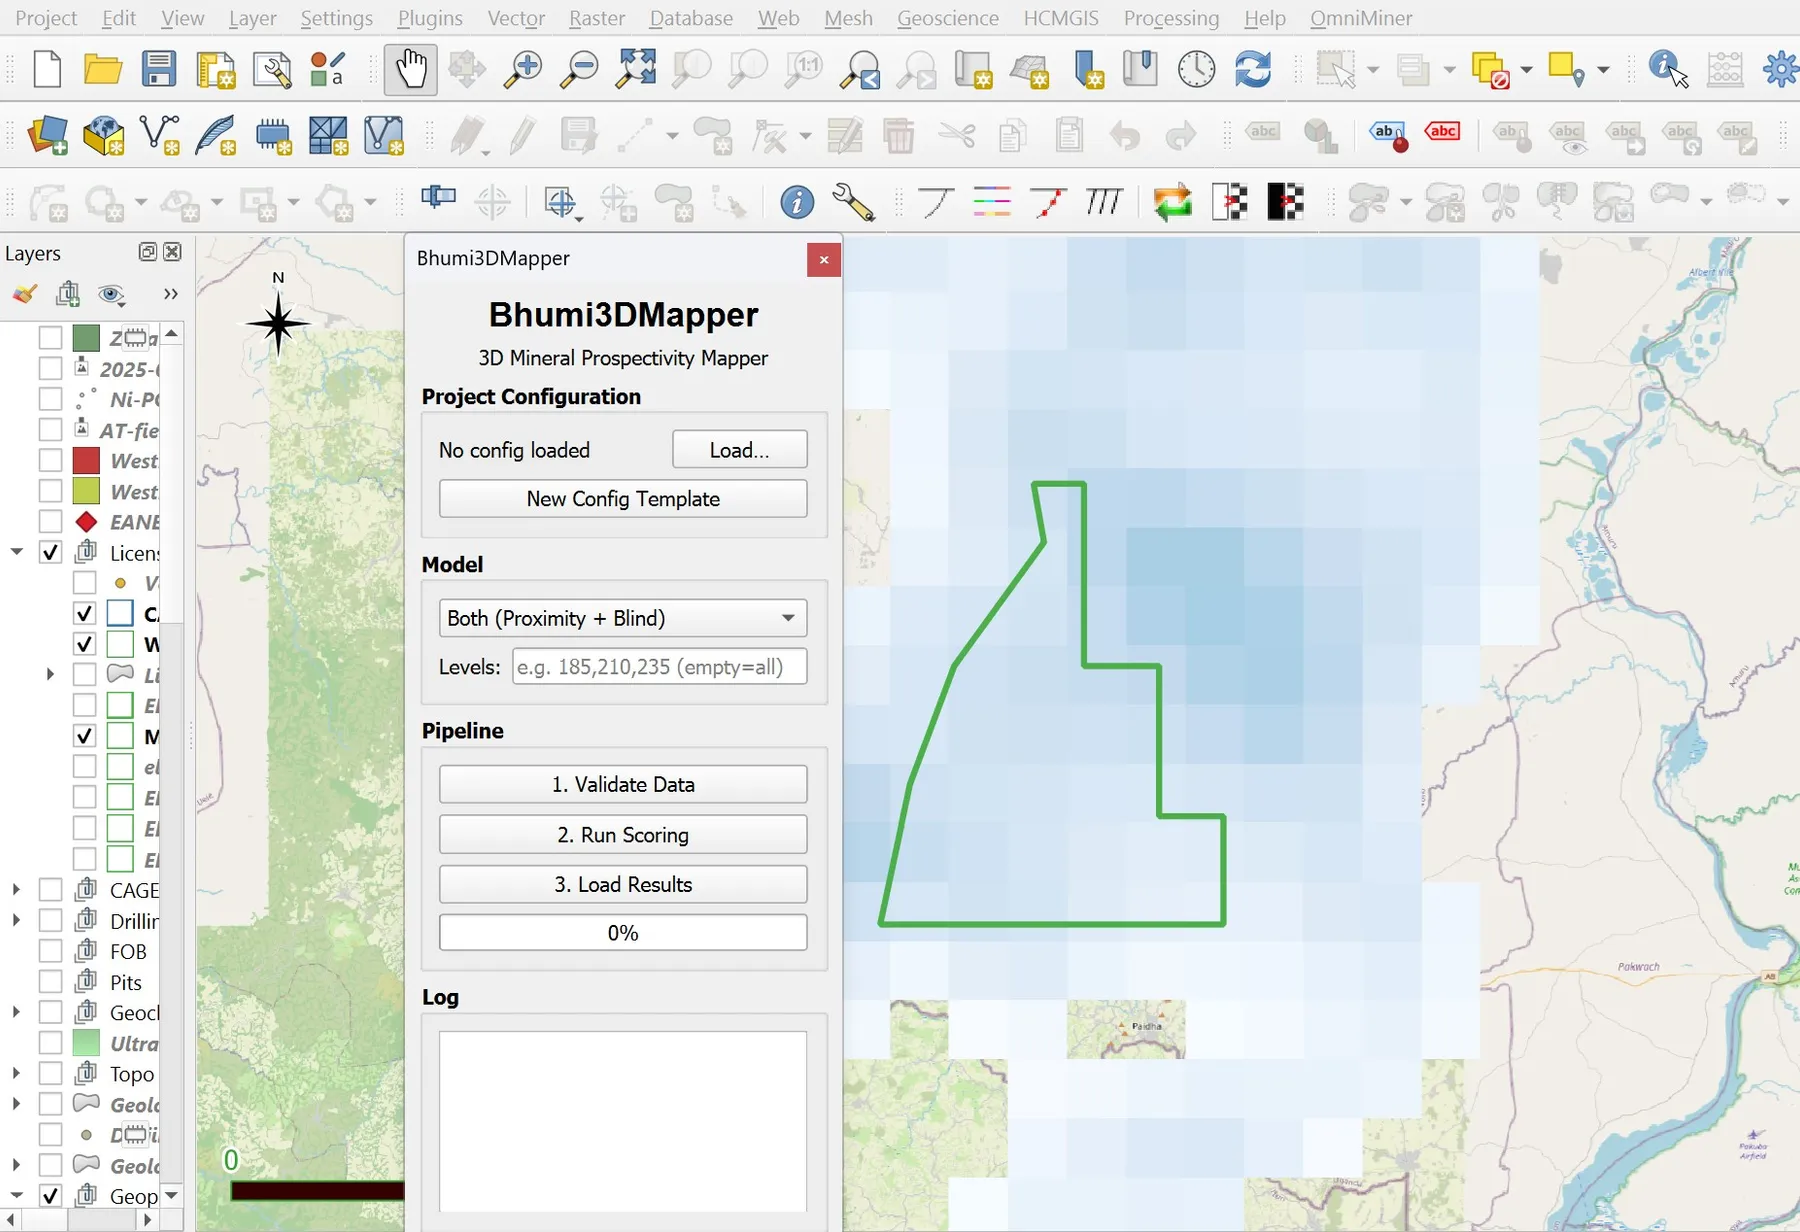This screenshot has width=1800, height=1232.
Task: Click 2. Run Scoring button
Action: pos(622,834)
